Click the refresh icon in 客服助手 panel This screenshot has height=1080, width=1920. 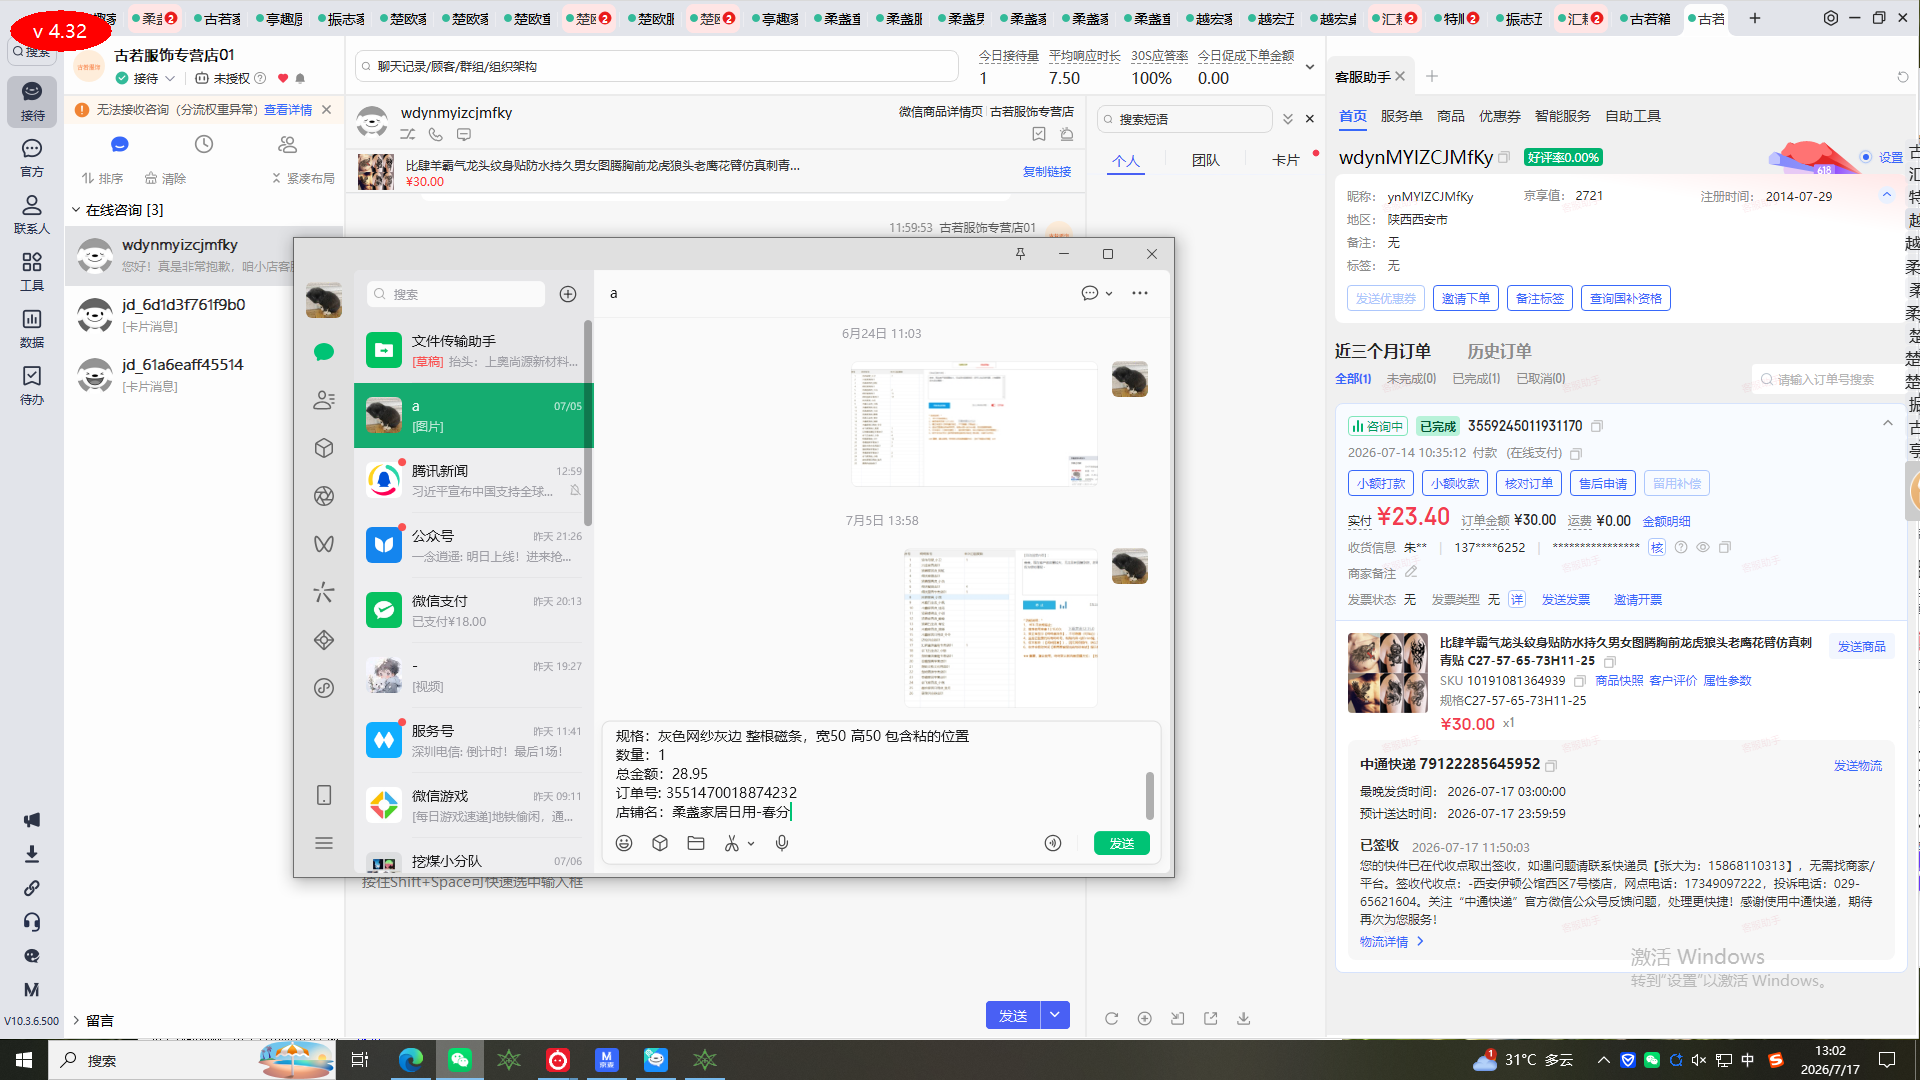coord(1902,77)
